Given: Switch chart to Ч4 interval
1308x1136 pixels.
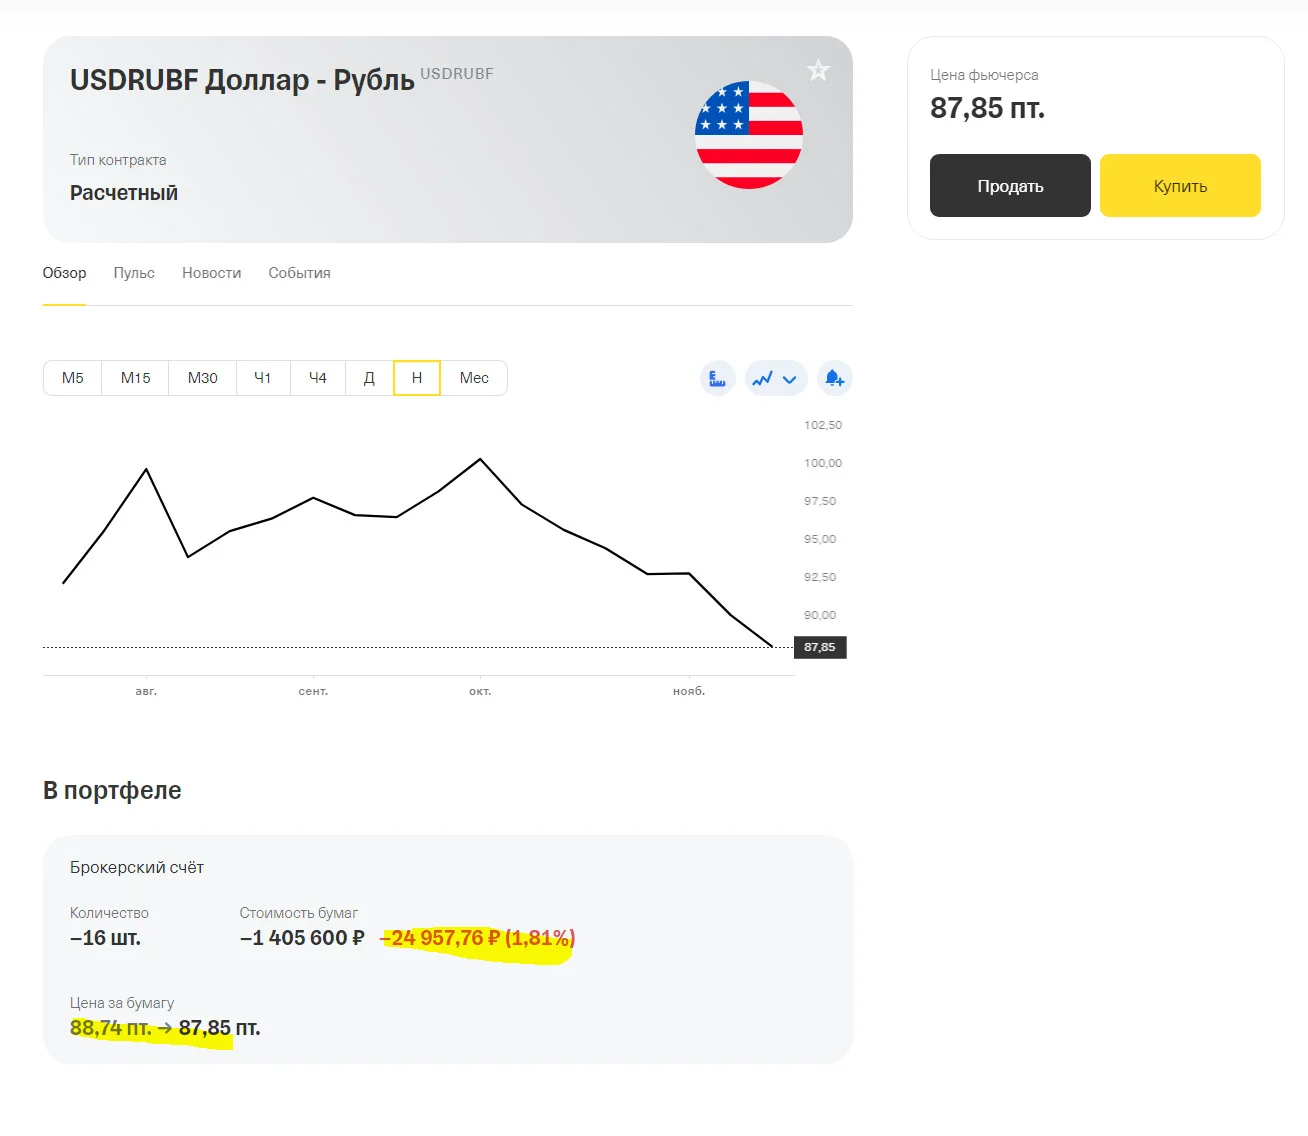Looking at the screenshot, I should pyautogui.click(x=318, y=378).
